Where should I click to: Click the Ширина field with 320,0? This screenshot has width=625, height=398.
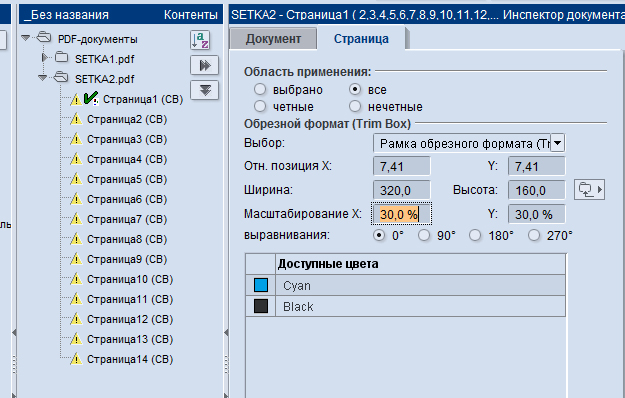(x=401, y=190)
